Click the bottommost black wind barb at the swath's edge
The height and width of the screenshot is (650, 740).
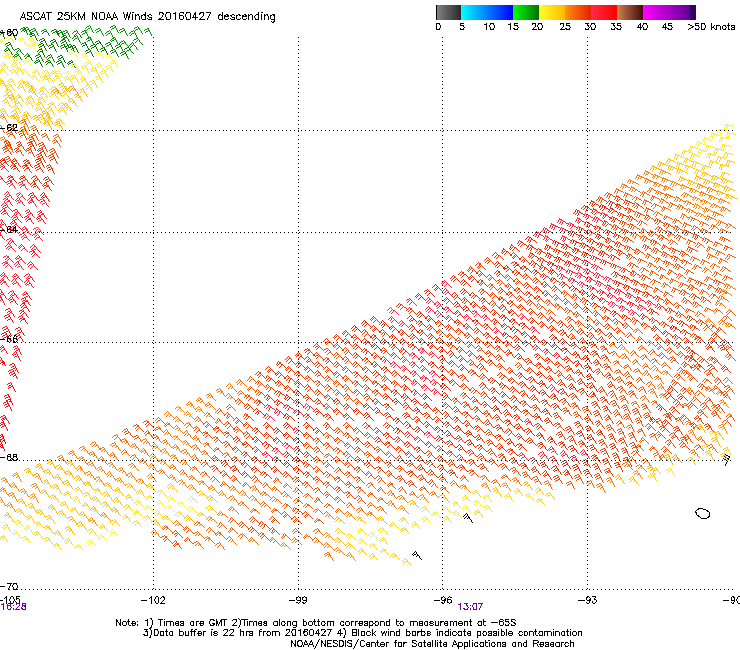[x=417, y=555]
